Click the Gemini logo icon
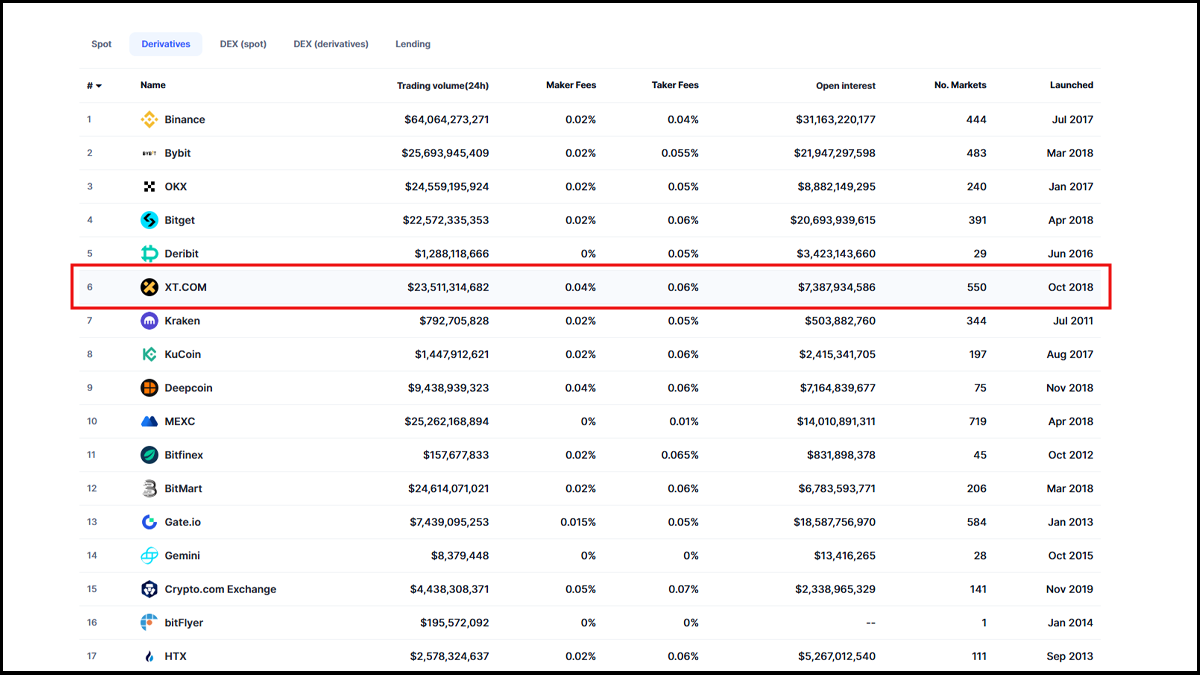This screenshot has height=675, width=1200. coord(149,555)
